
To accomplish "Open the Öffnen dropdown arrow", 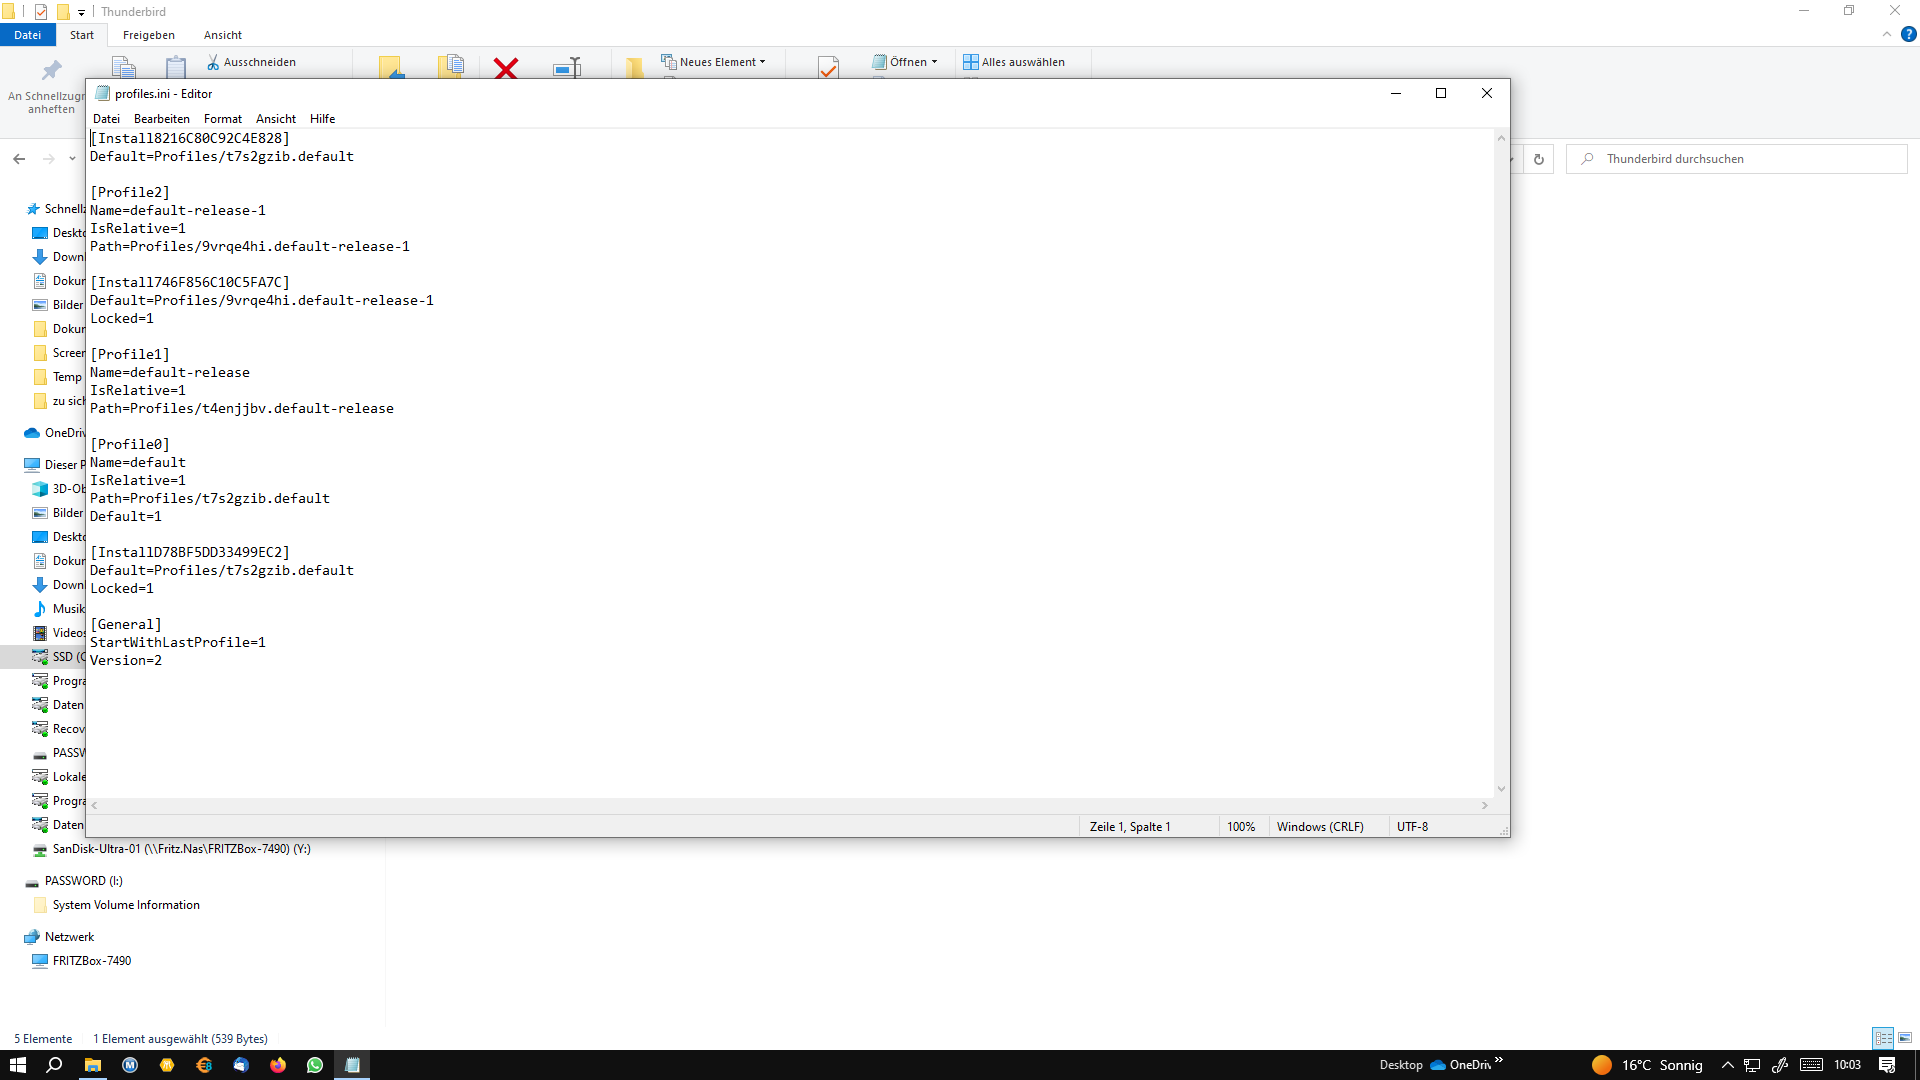I will 934,62.
